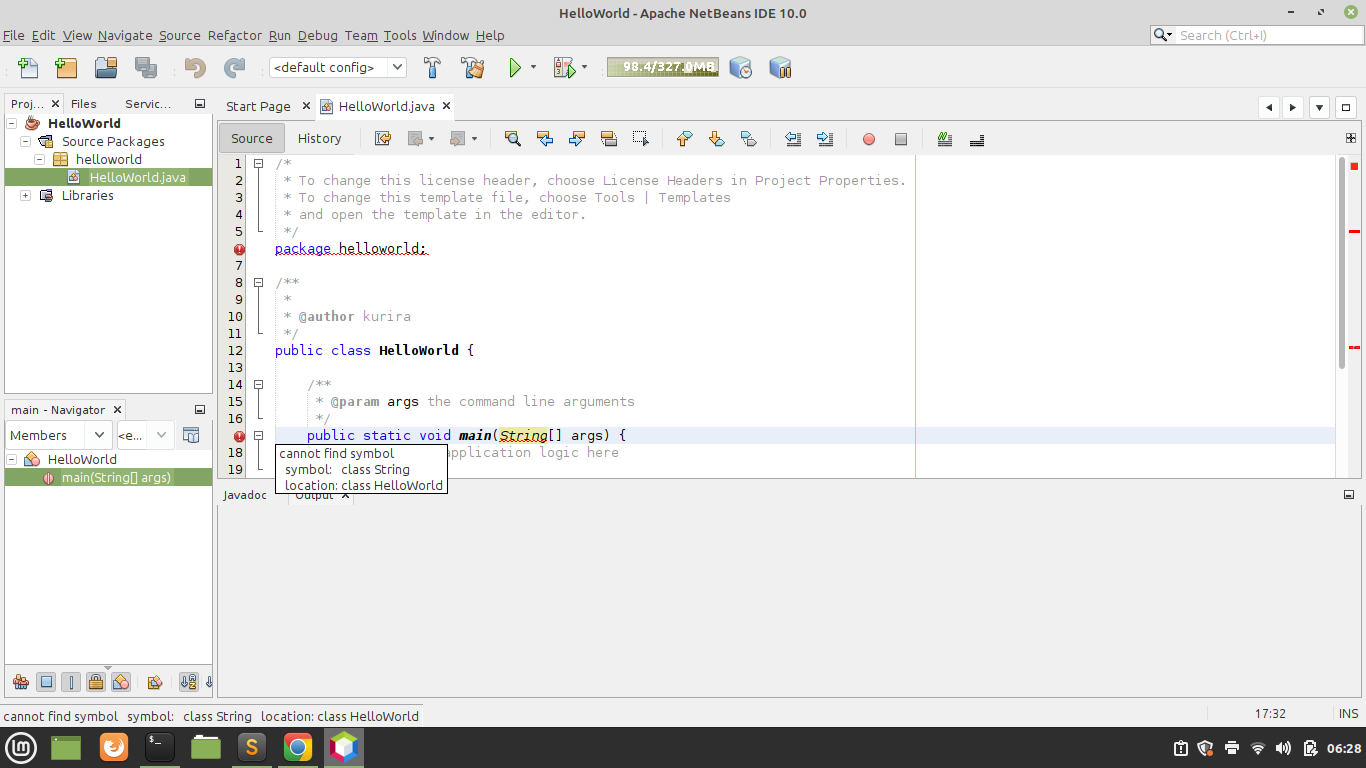
Task: Click the New Project toolbar icon
Action: [66, 68]
